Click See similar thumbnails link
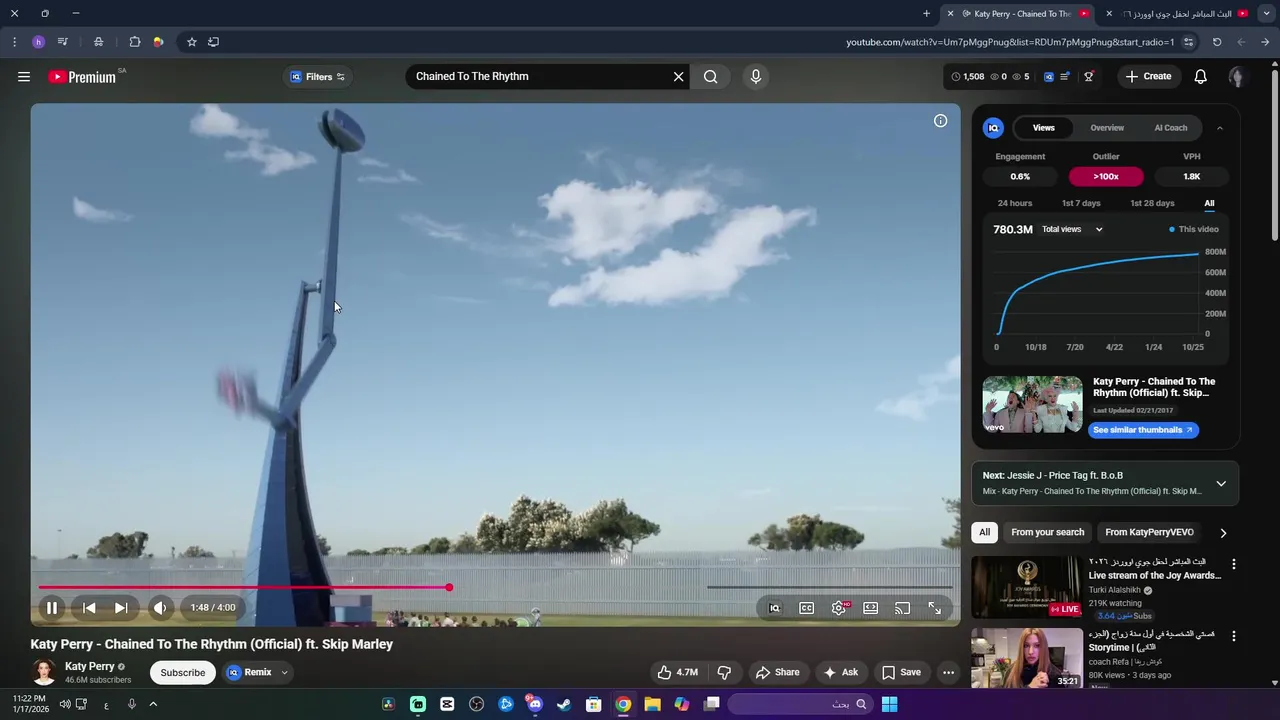The image size is (1280, 720). 1143,430
